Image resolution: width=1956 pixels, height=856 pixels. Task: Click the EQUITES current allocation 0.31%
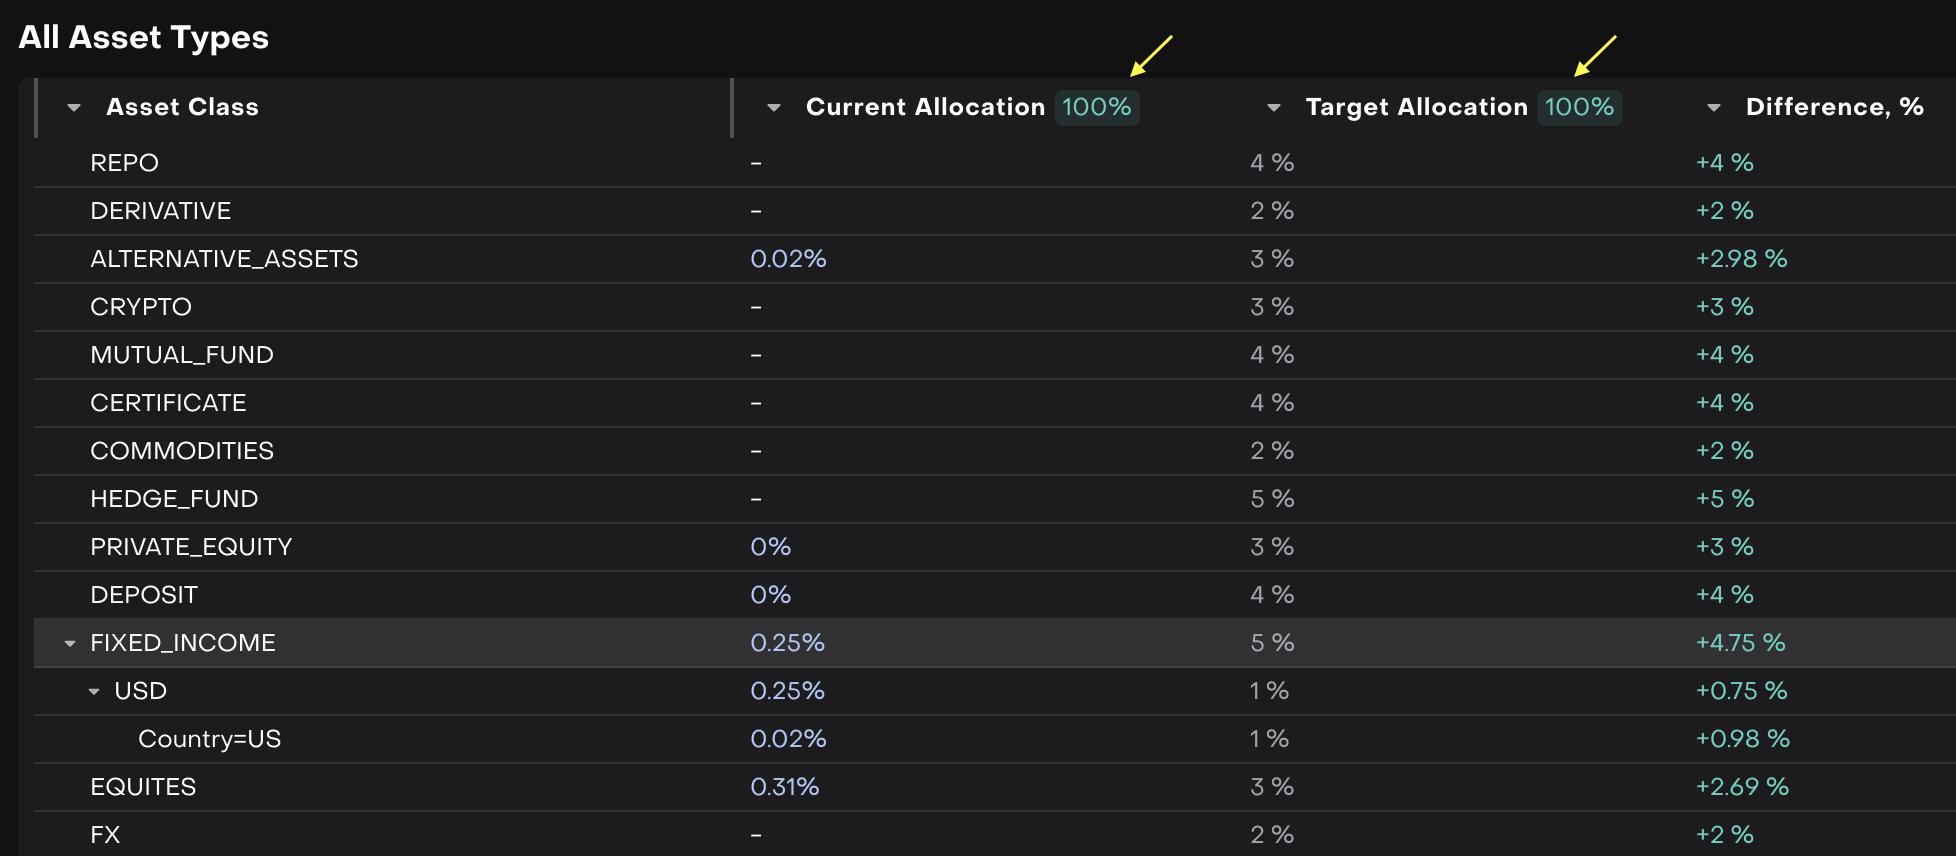point(785,787)
